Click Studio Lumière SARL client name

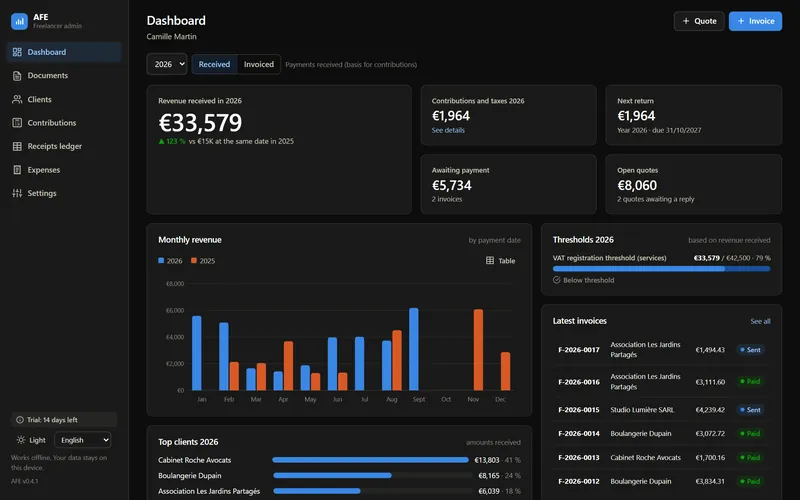[x=642, y=410]
